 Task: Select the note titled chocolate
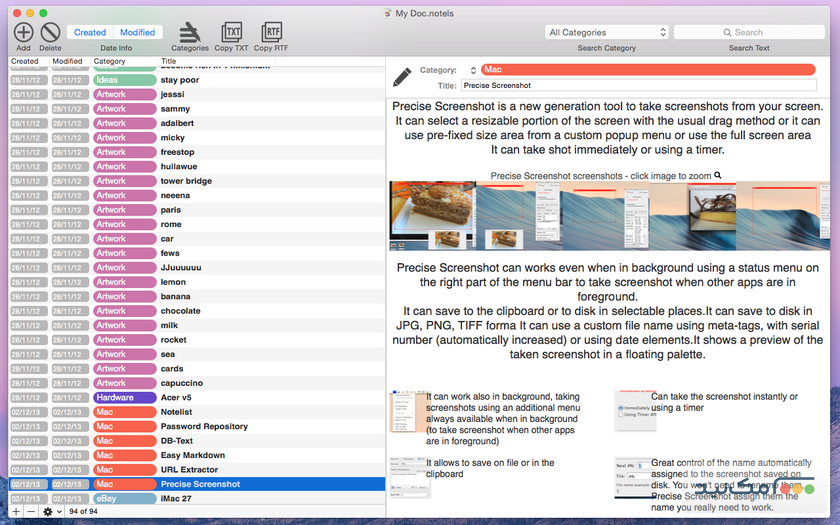coord(197,311)
